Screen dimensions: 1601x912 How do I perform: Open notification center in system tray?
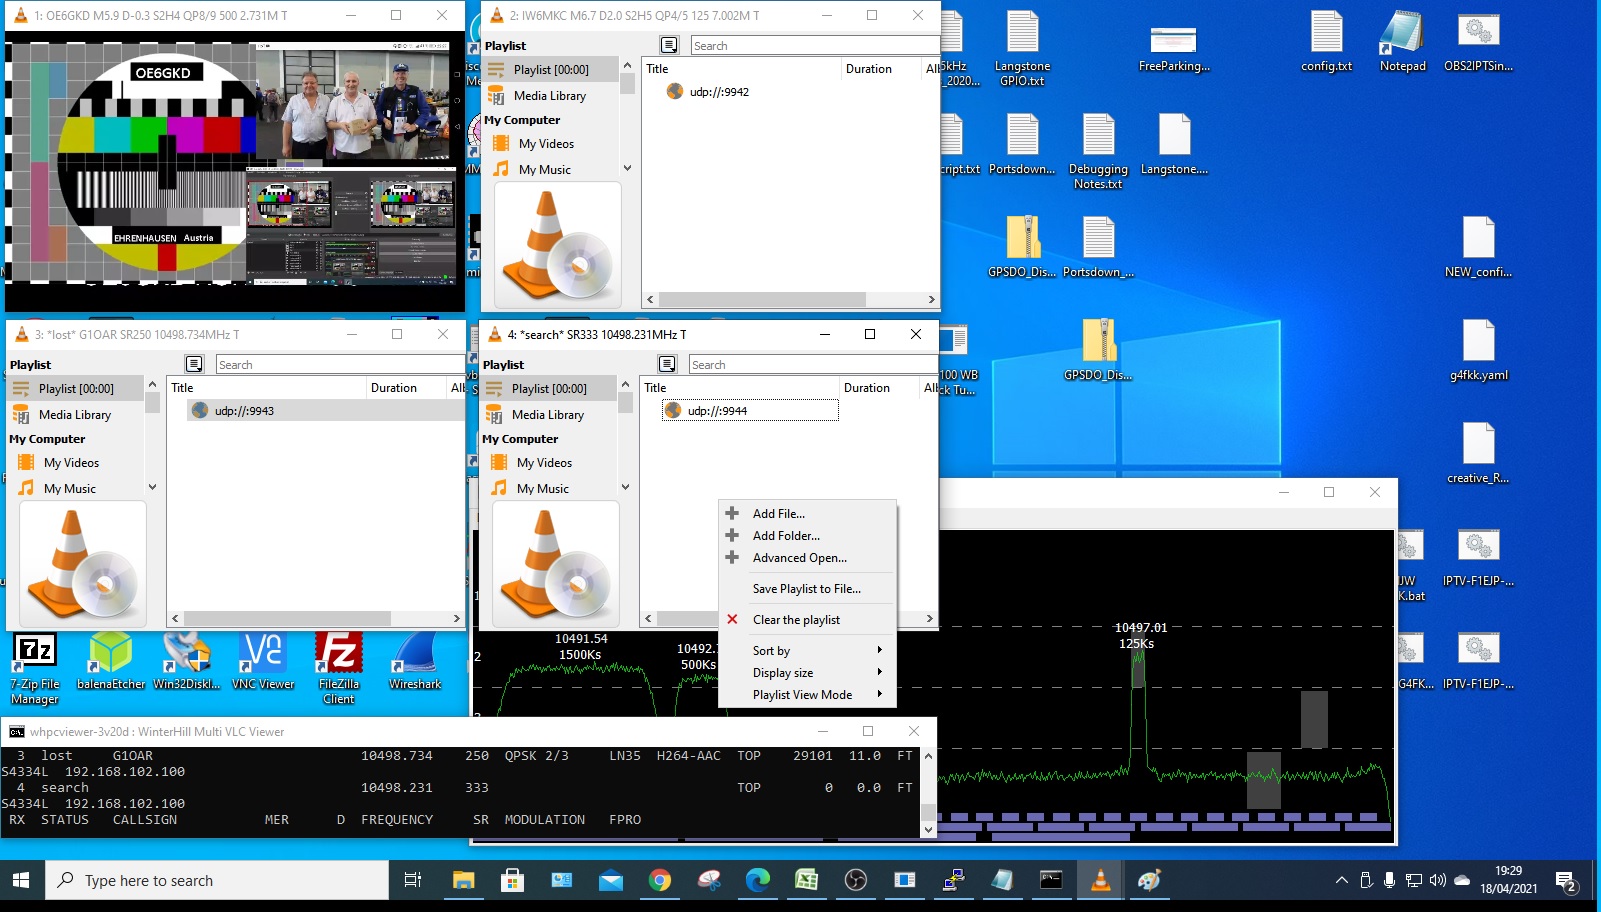[1566, 881]
